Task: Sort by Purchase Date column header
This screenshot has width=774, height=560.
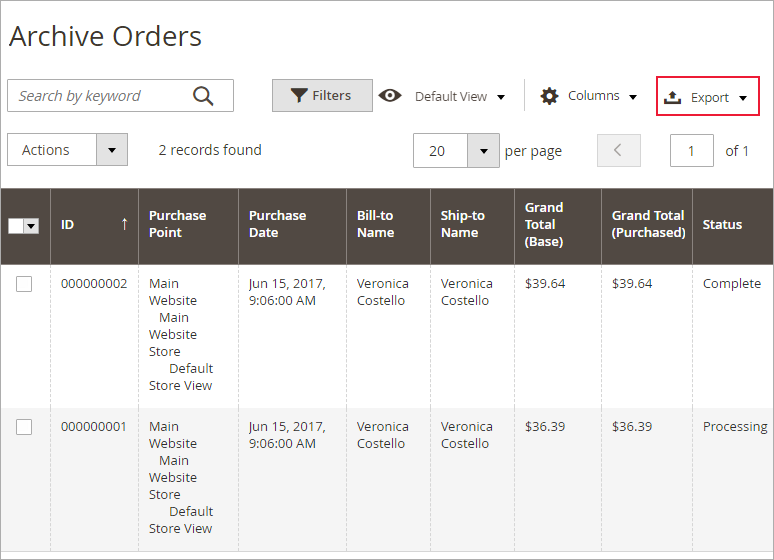Action: click(x=277, y=224)
